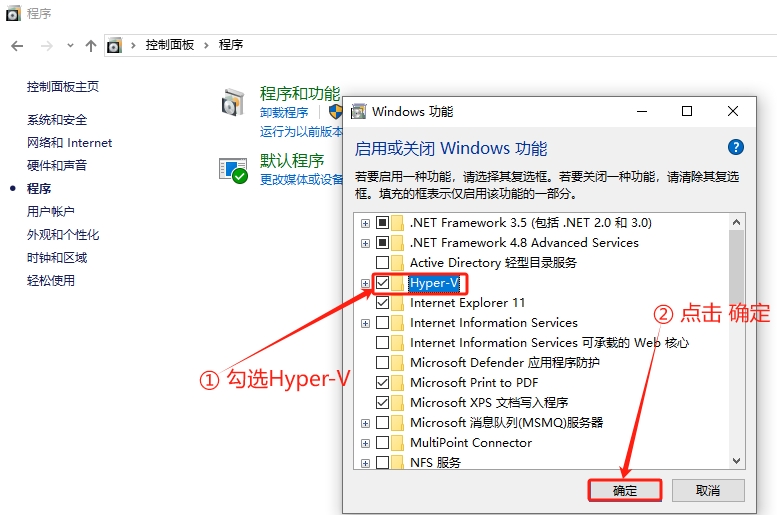Viewport: 777px width, 515px height.
Task: Select Hyper-V label in feature list
Action: [434, 283]
